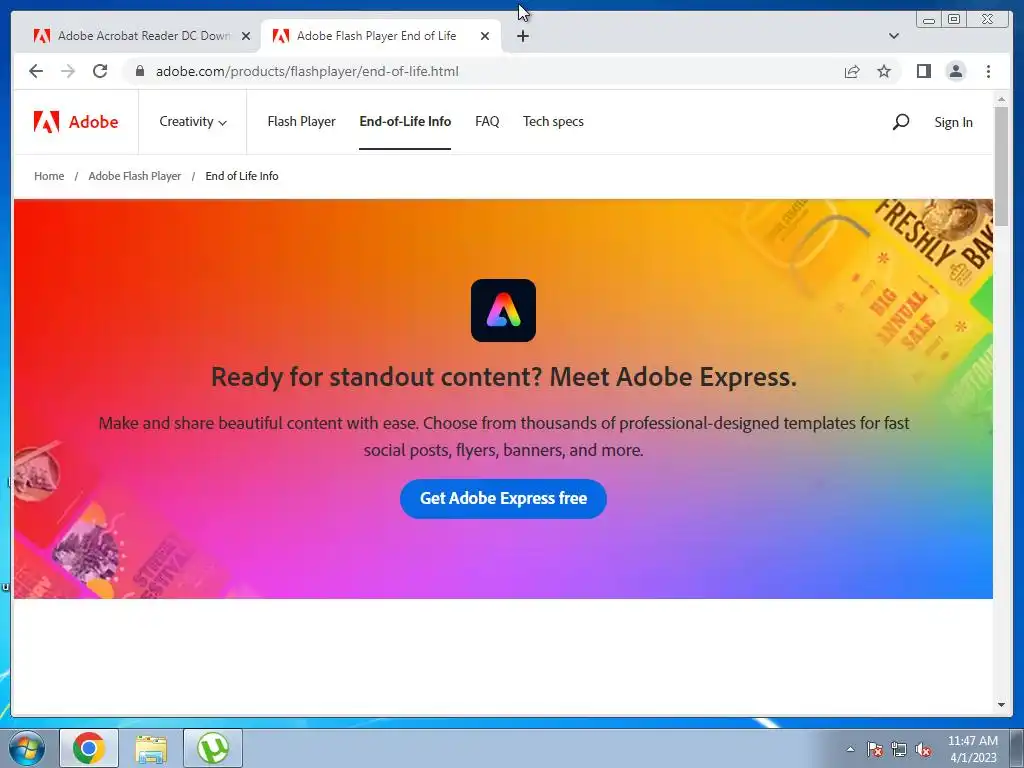1024x768 pixels.
Task: Open Adobe site search magnifier
Action: pos(901,121)
